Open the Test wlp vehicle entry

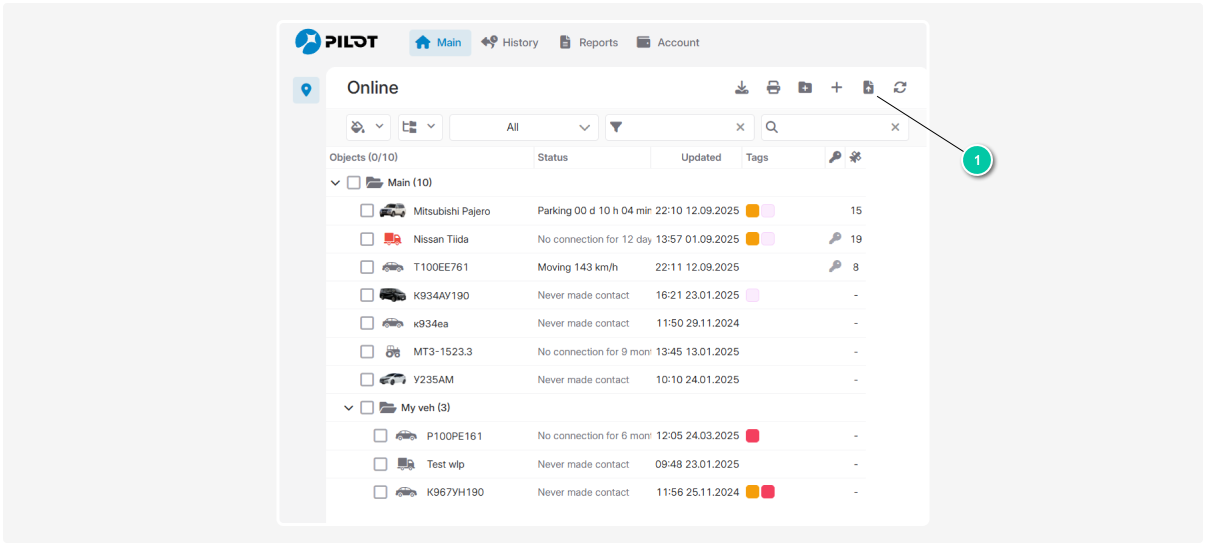click(x=445, y=464)
